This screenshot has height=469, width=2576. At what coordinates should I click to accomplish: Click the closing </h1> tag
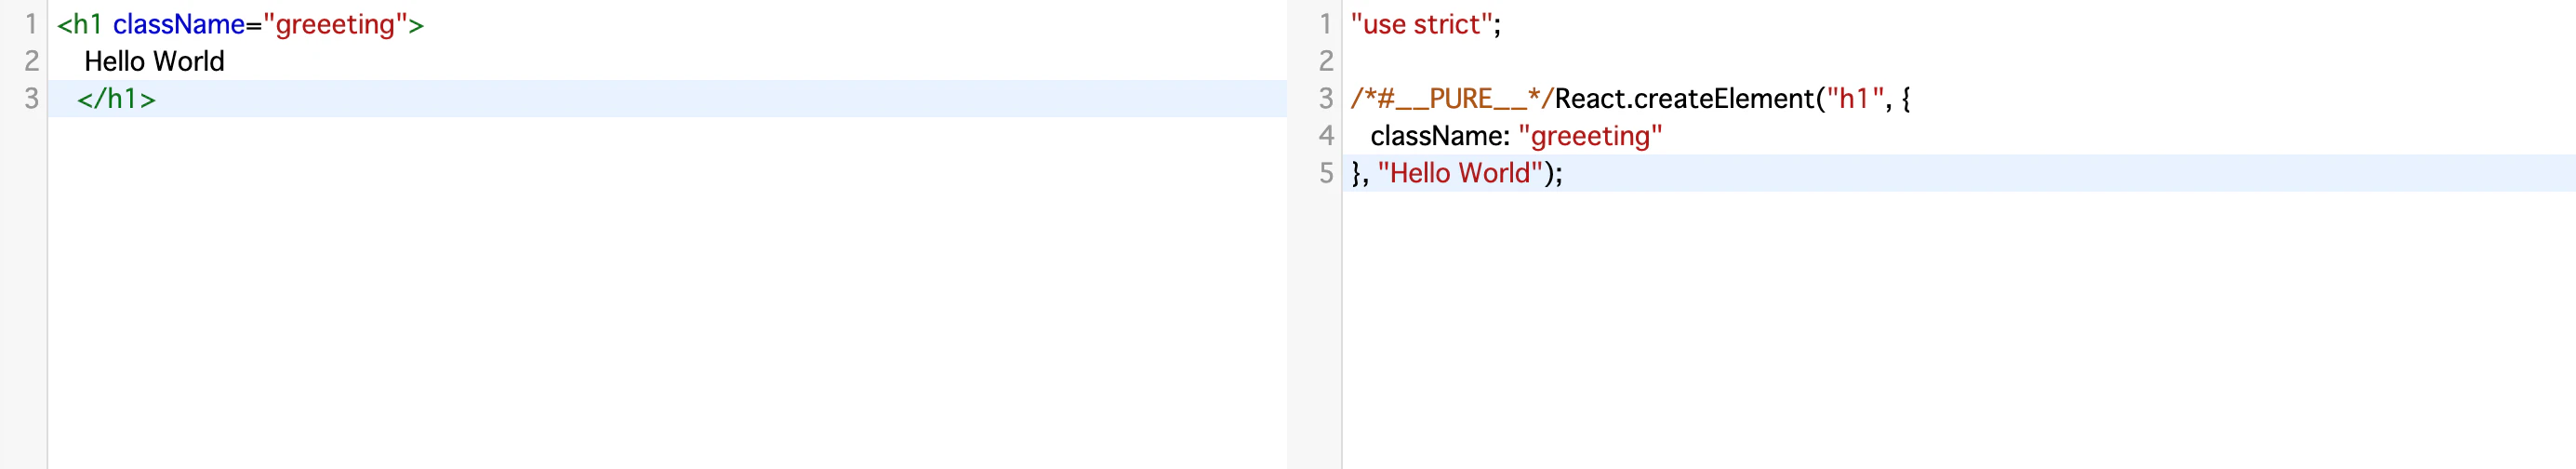tap(117, 99)
